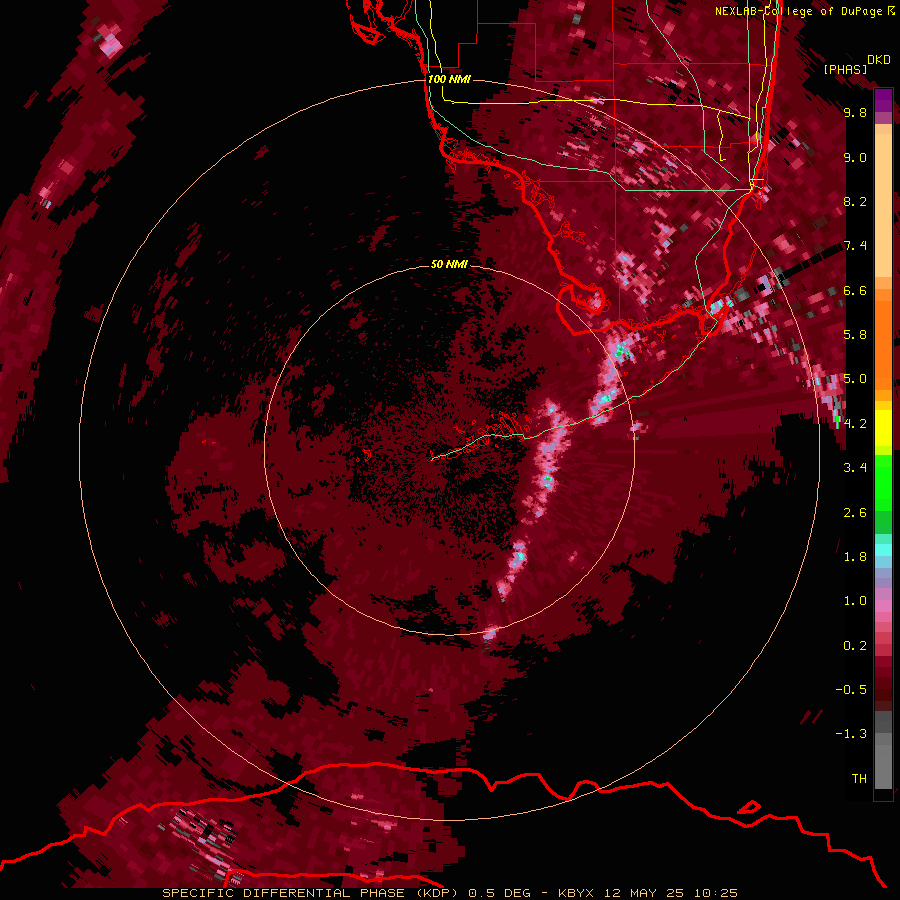The image size is (900, 900).
Task: Select the 5.8 scale value
Action: pyautogui.click(x=855, y=334)
